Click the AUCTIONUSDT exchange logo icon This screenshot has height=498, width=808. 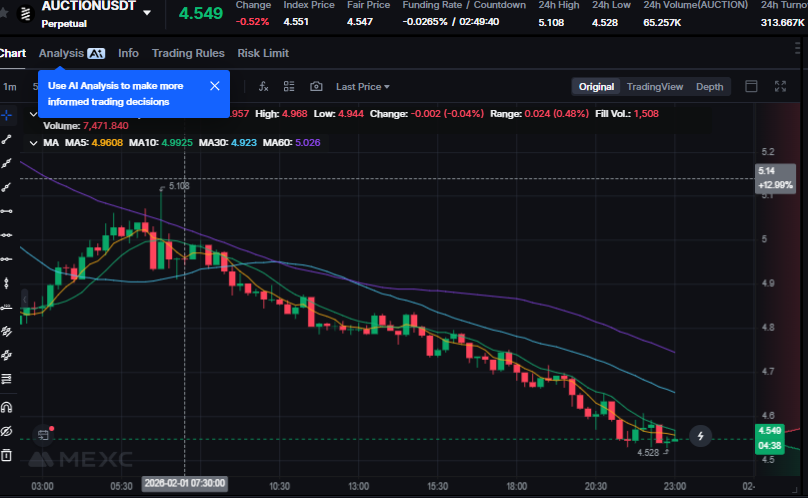[25, 13]
